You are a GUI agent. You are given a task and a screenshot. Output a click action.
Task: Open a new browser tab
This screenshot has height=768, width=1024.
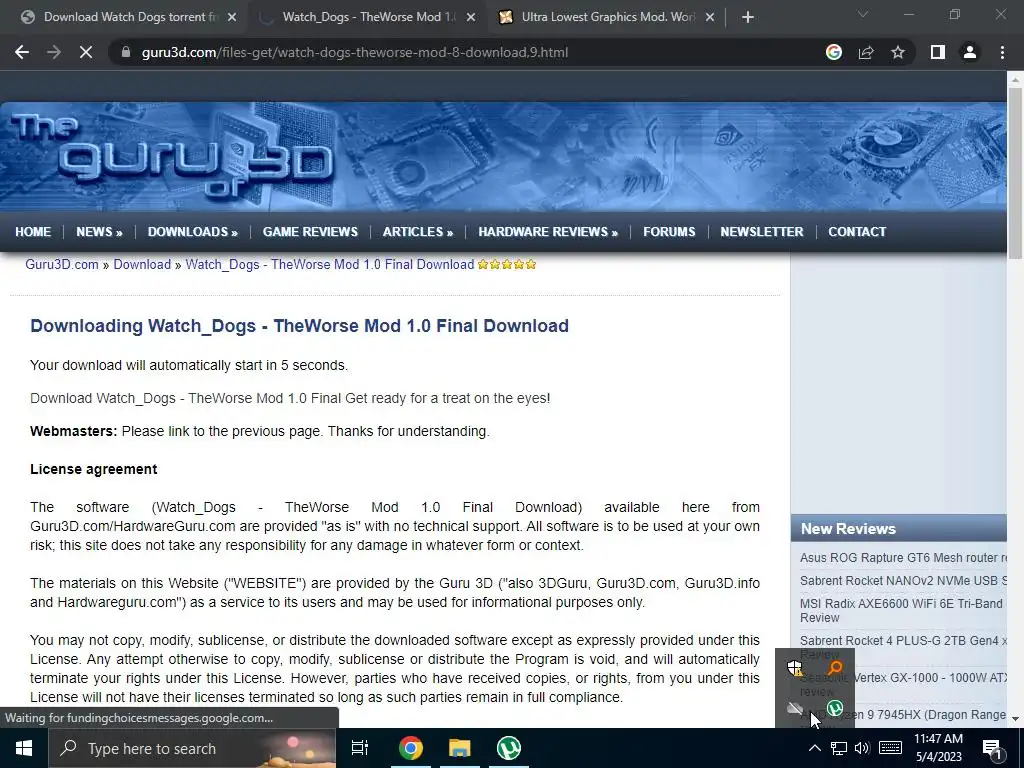click(748, 17)
